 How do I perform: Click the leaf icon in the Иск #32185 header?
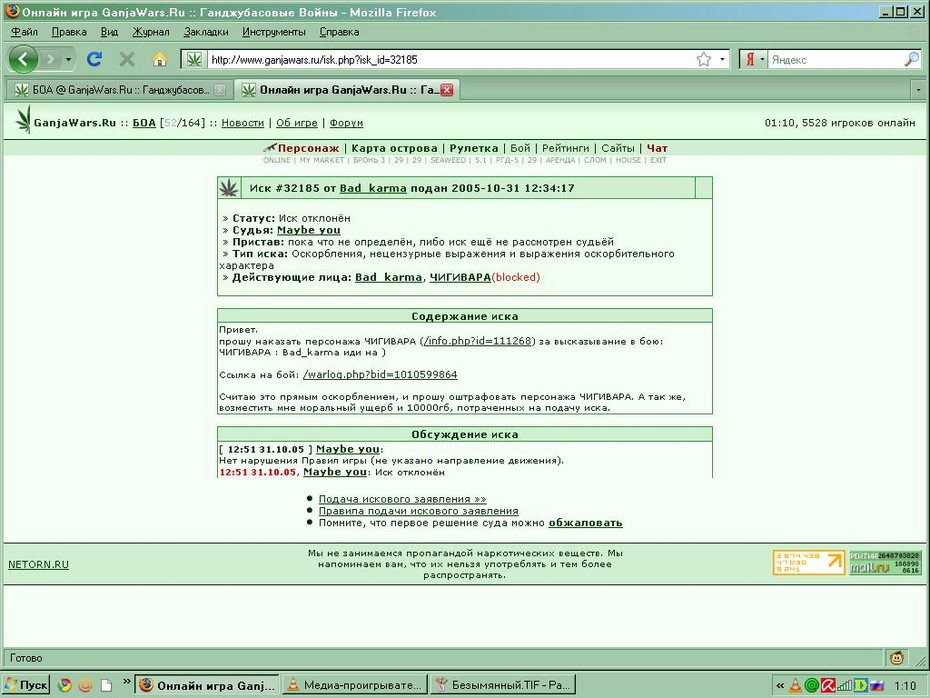229,188
